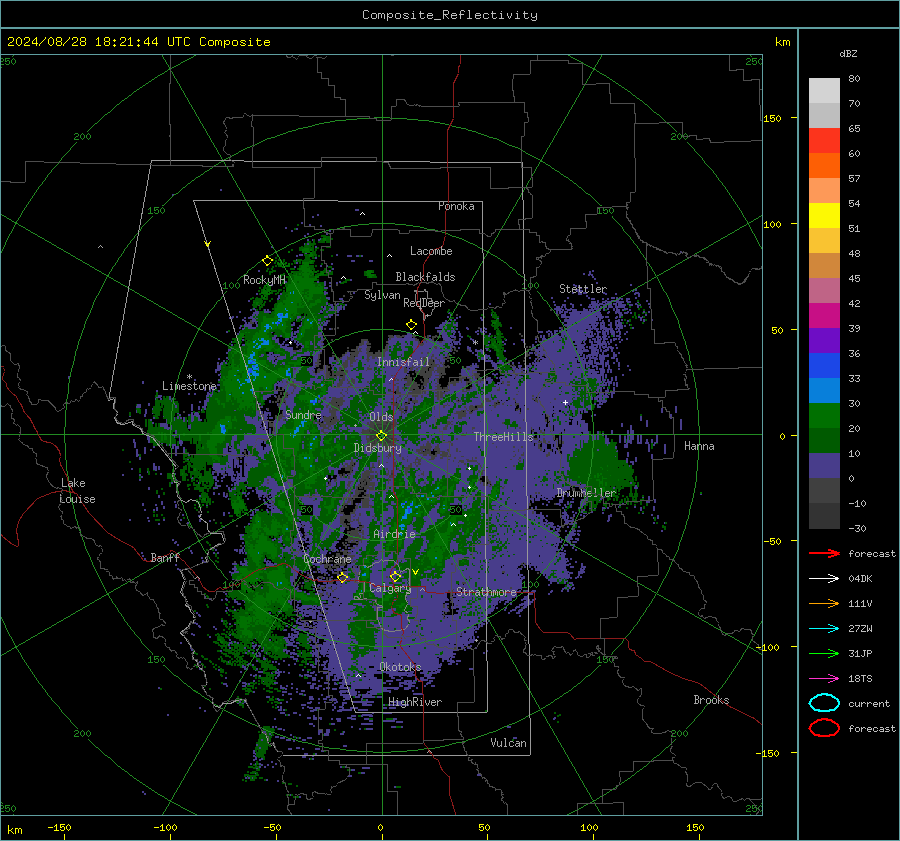
Task: Click the Olds city label
Action: [381, 417]
